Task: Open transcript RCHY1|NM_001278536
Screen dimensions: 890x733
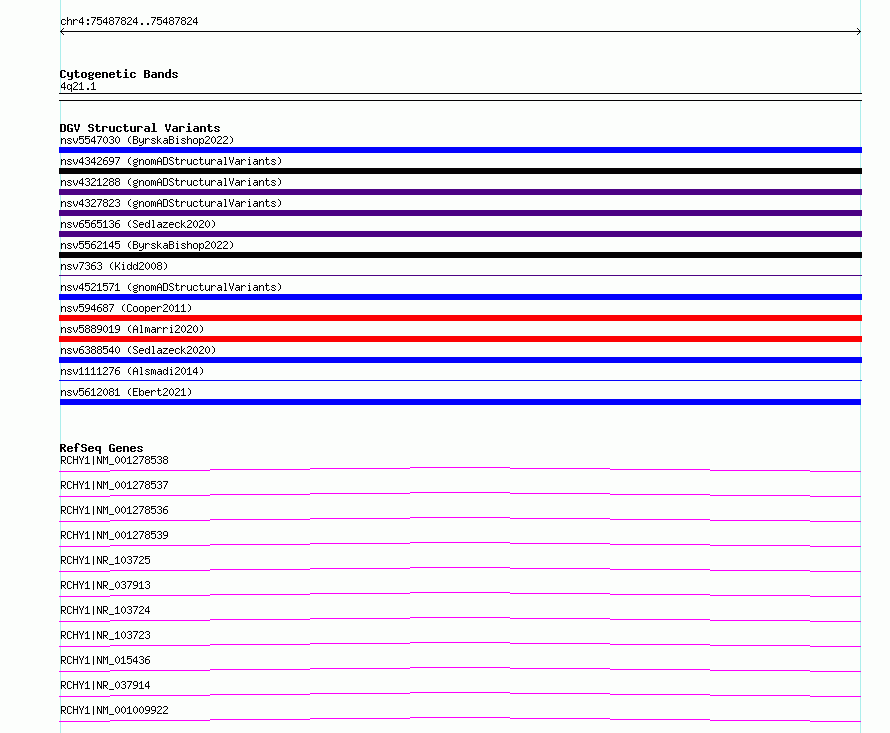Action: 114,510
